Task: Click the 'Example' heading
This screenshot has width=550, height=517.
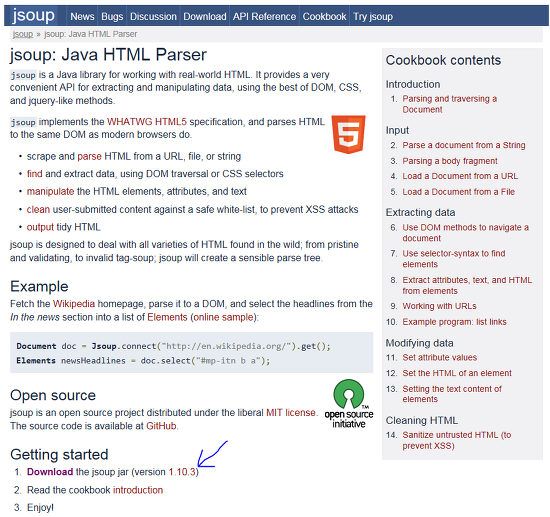Action: (39, 287)
